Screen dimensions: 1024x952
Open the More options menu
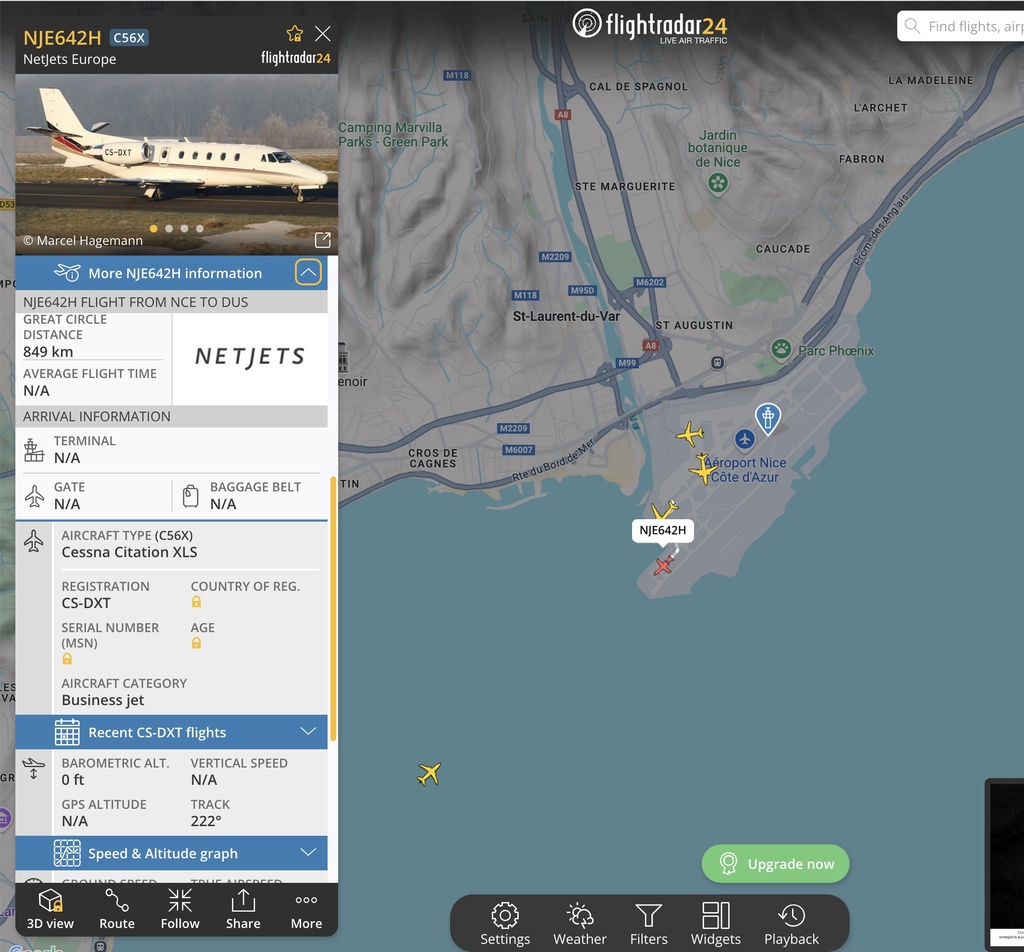pyautogui.click(x=306, y=910)
